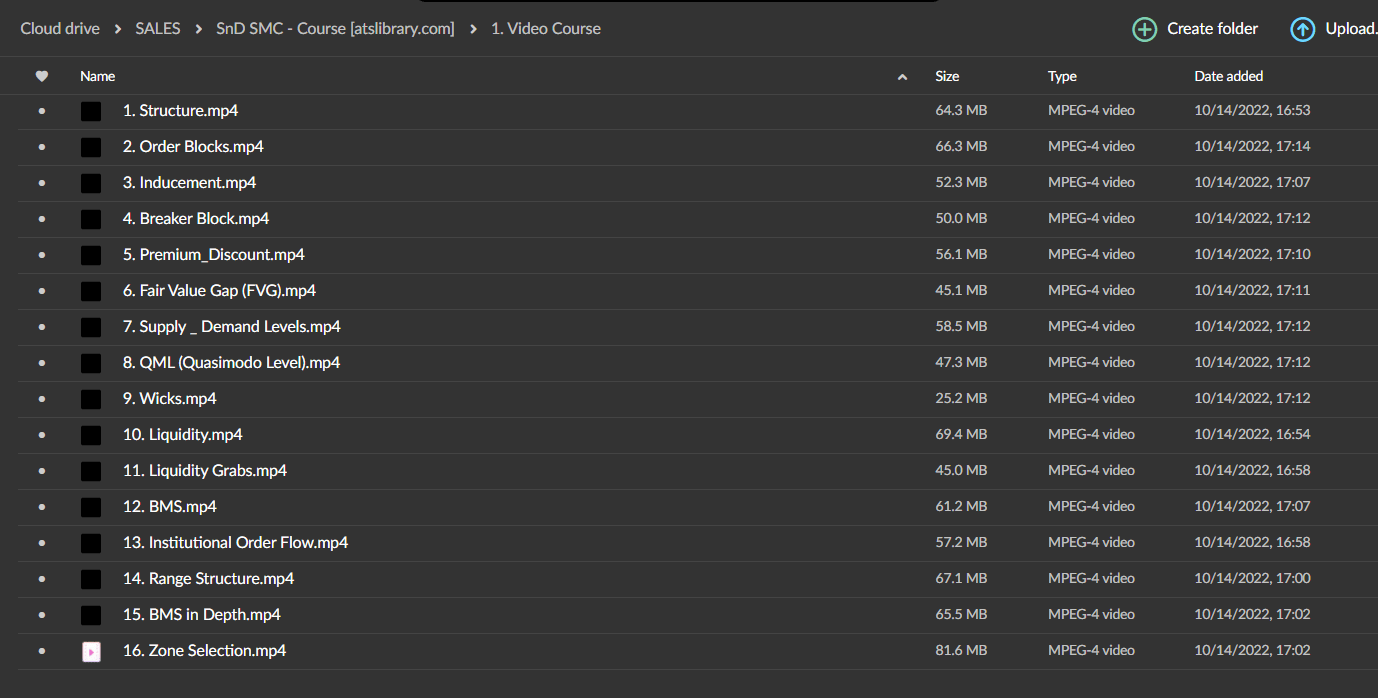Screen dimensions: 1378x698
Task: Sort files by the Type column
Action: tap(1062, 76)
